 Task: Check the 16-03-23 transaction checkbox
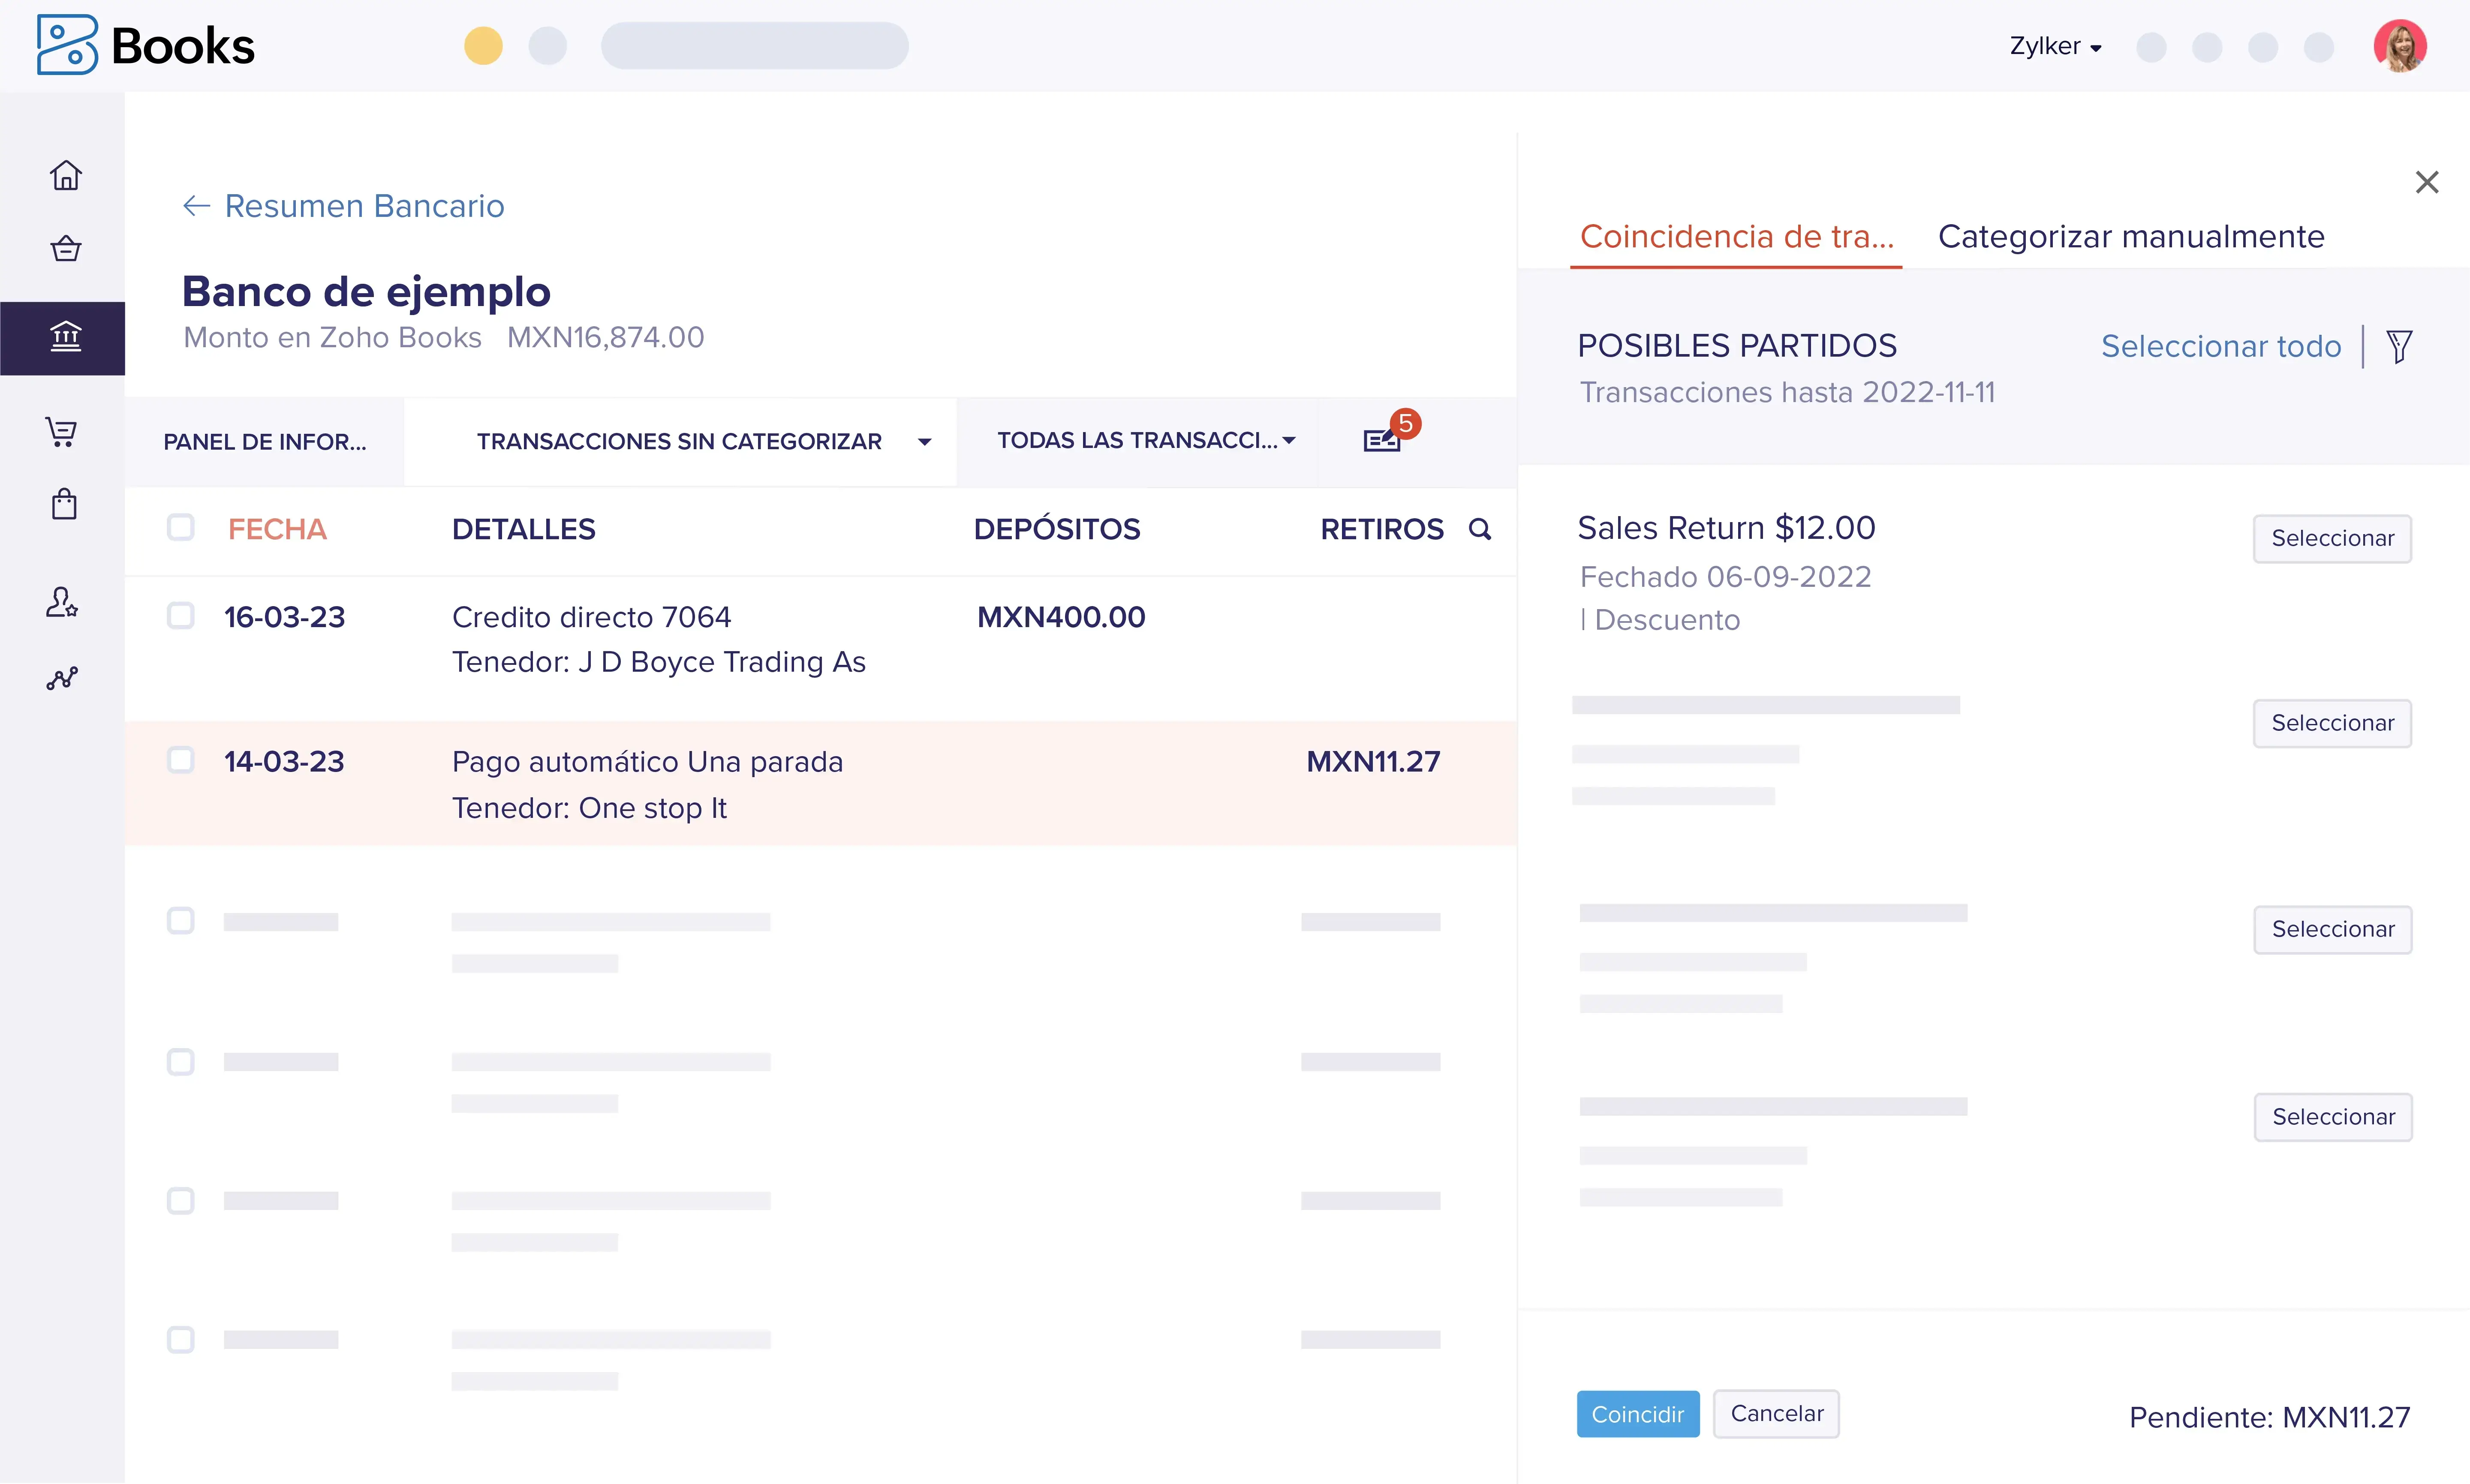pos(181,615)
